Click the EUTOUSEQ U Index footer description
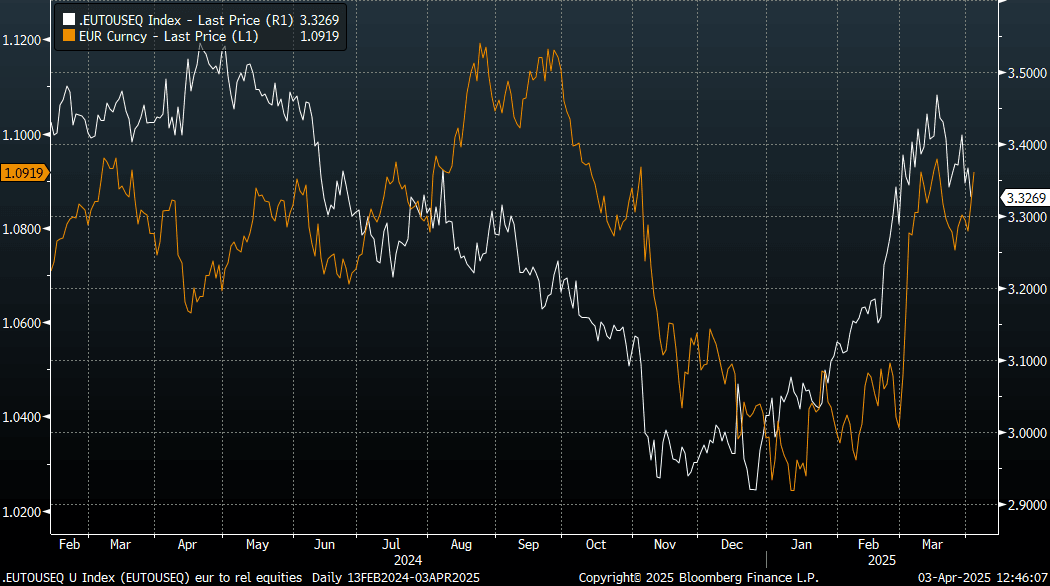This screenshot has width=1050, height=586. click(x=154, y=577)
